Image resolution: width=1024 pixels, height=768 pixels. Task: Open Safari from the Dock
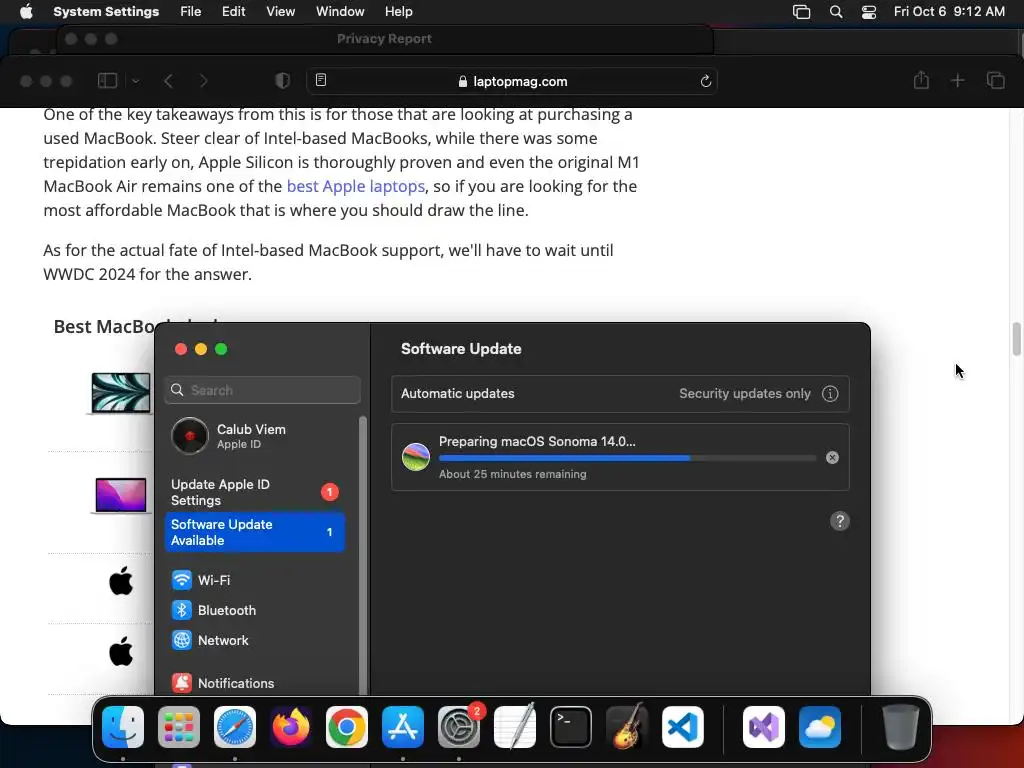pyautogui.click(x=235, y=727)
